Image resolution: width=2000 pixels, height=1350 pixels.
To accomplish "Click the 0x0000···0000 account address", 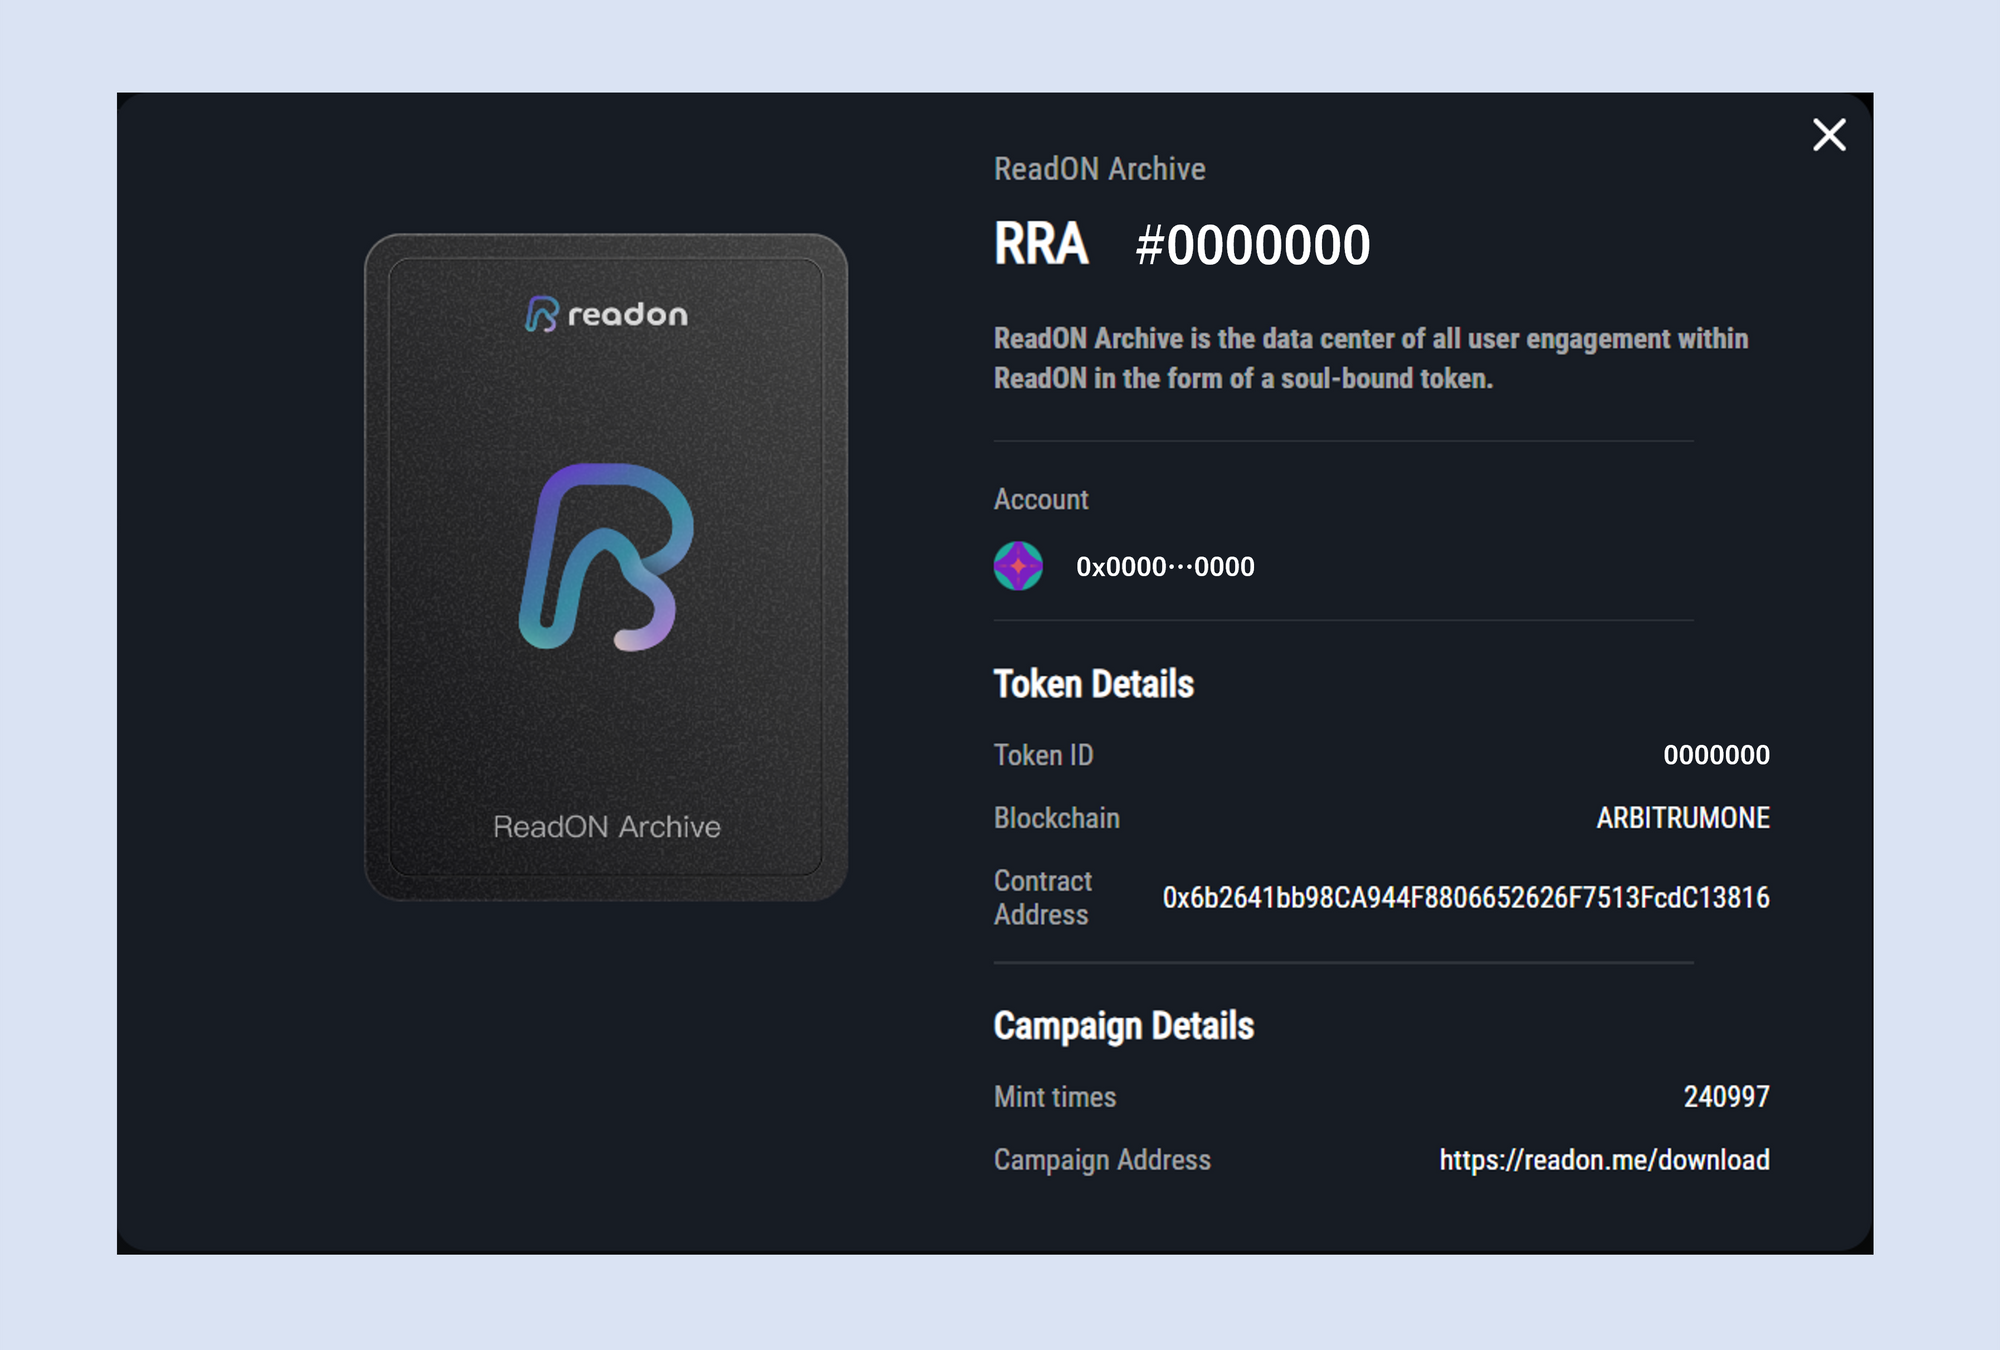I will pos(1165,567).
